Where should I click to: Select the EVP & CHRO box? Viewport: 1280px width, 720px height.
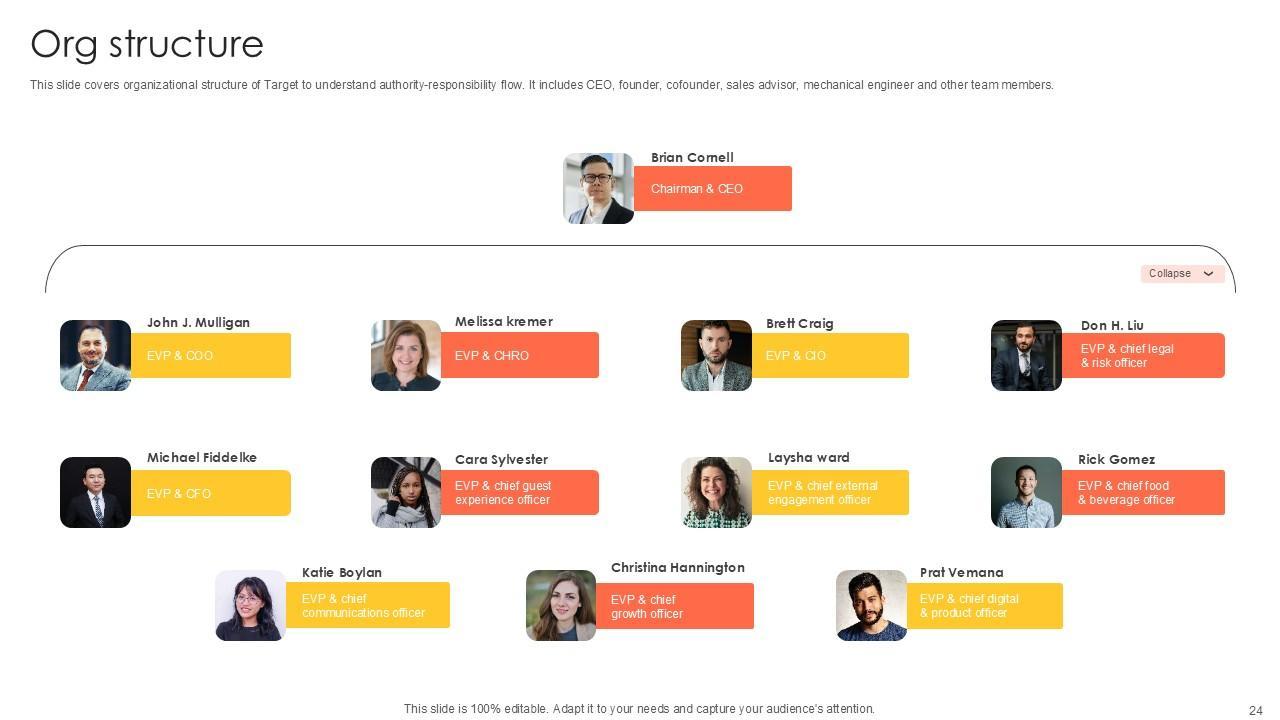click(519, 356)
